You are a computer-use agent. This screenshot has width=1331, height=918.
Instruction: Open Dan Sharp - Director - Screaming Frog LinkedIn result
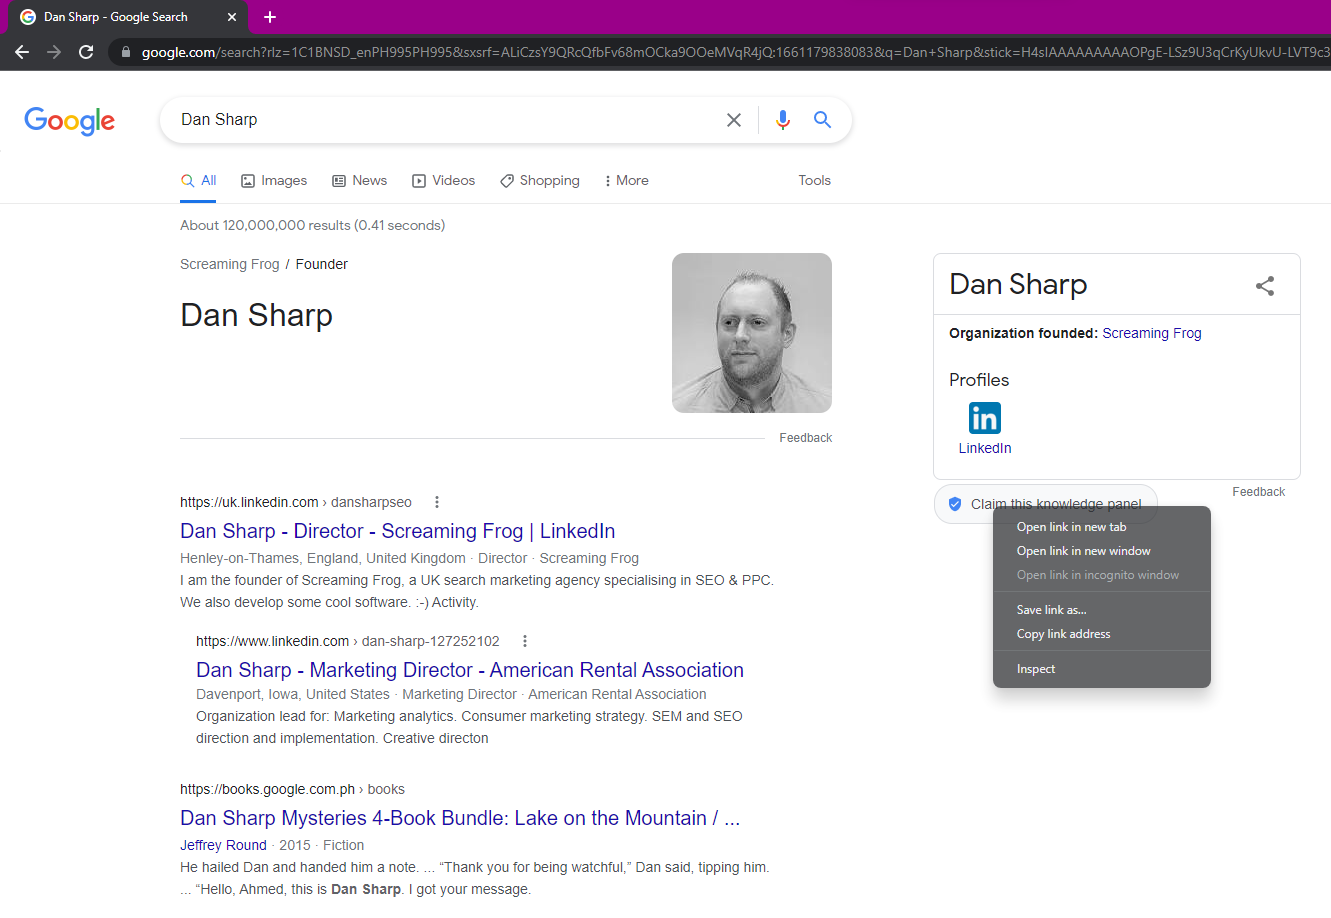(x=398, y=531)
